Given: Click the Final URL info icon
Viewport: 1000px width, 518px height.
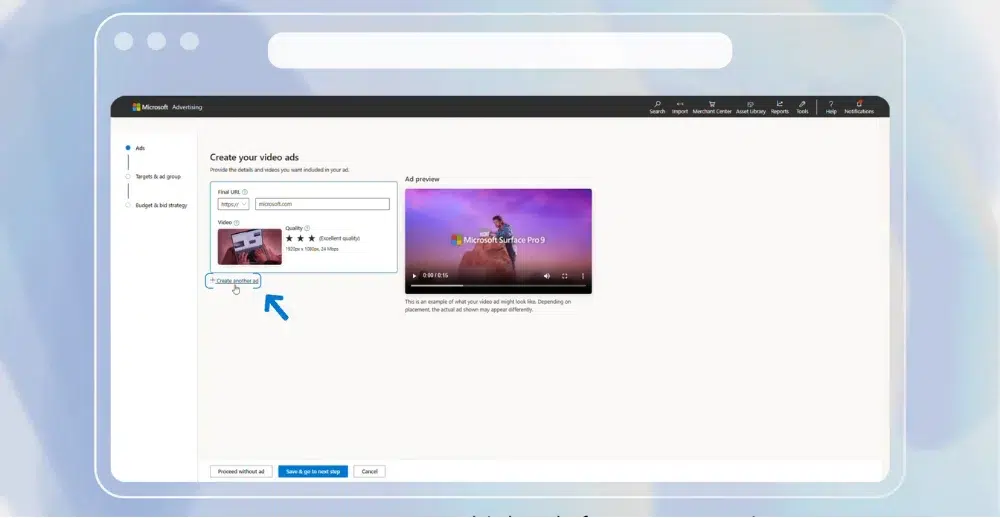Looking at the screenshot, I should click(x=245, y=192).
